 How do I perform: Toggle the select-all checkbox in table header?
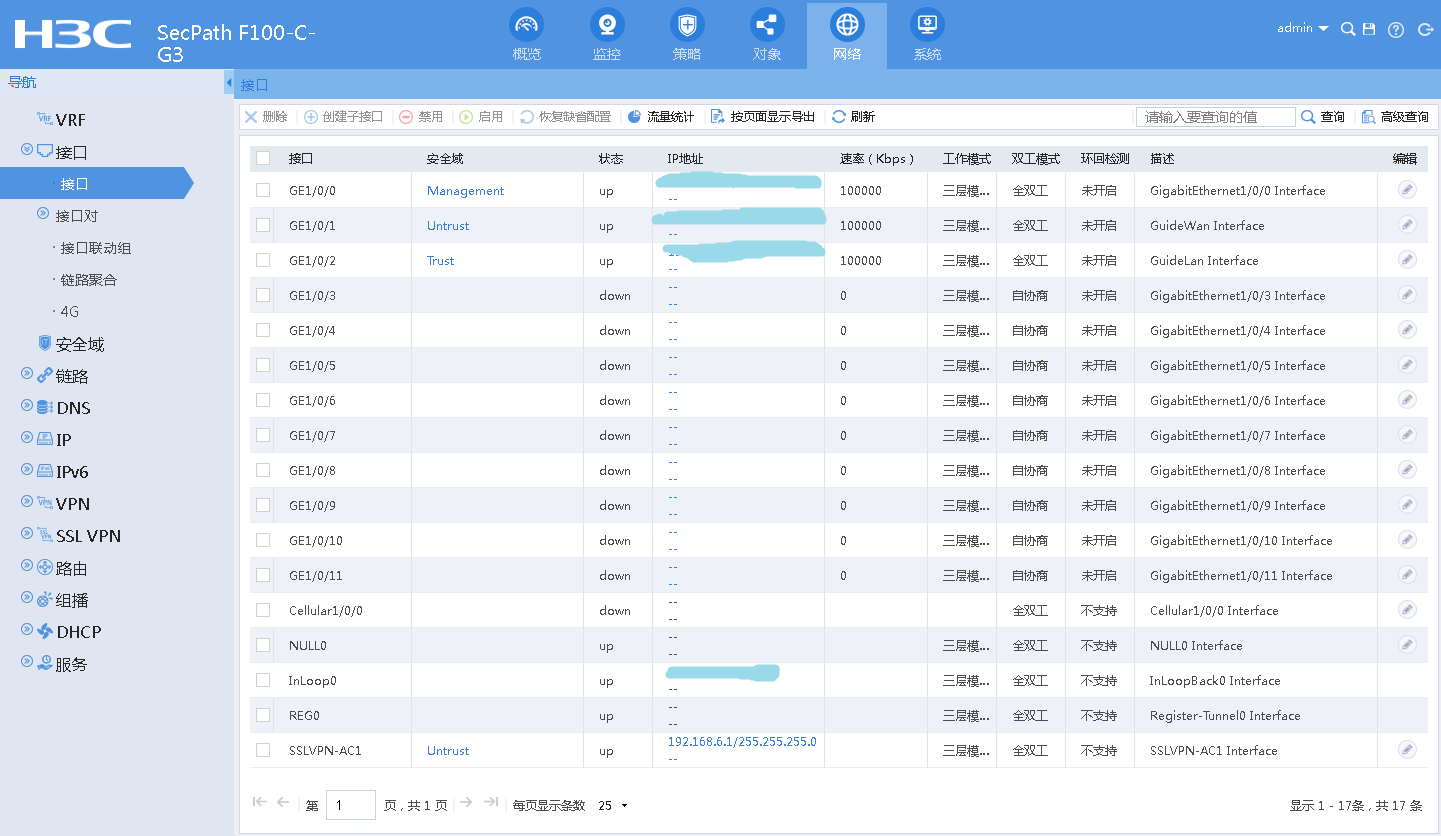pos(263,158)
